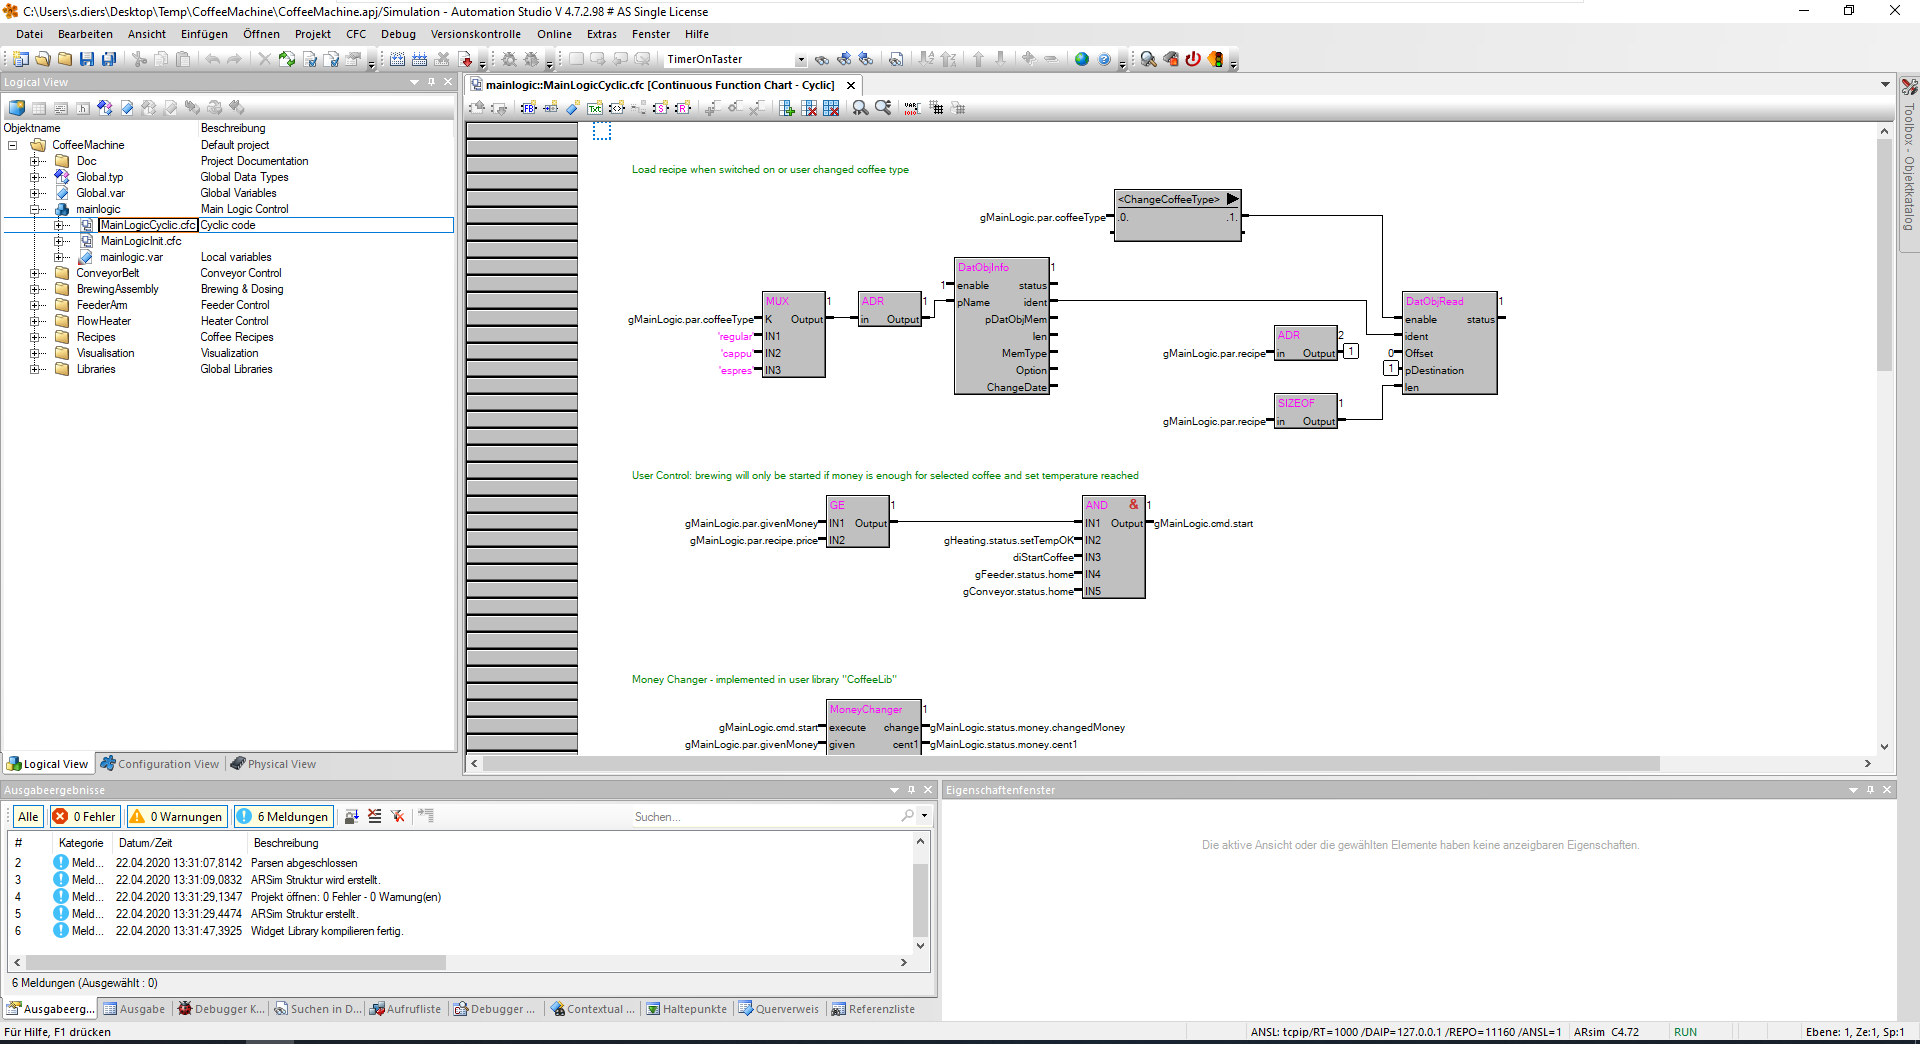Click the target magnifier search icon
This screenshot has height=1044, width=1920.
point(1148,59)
